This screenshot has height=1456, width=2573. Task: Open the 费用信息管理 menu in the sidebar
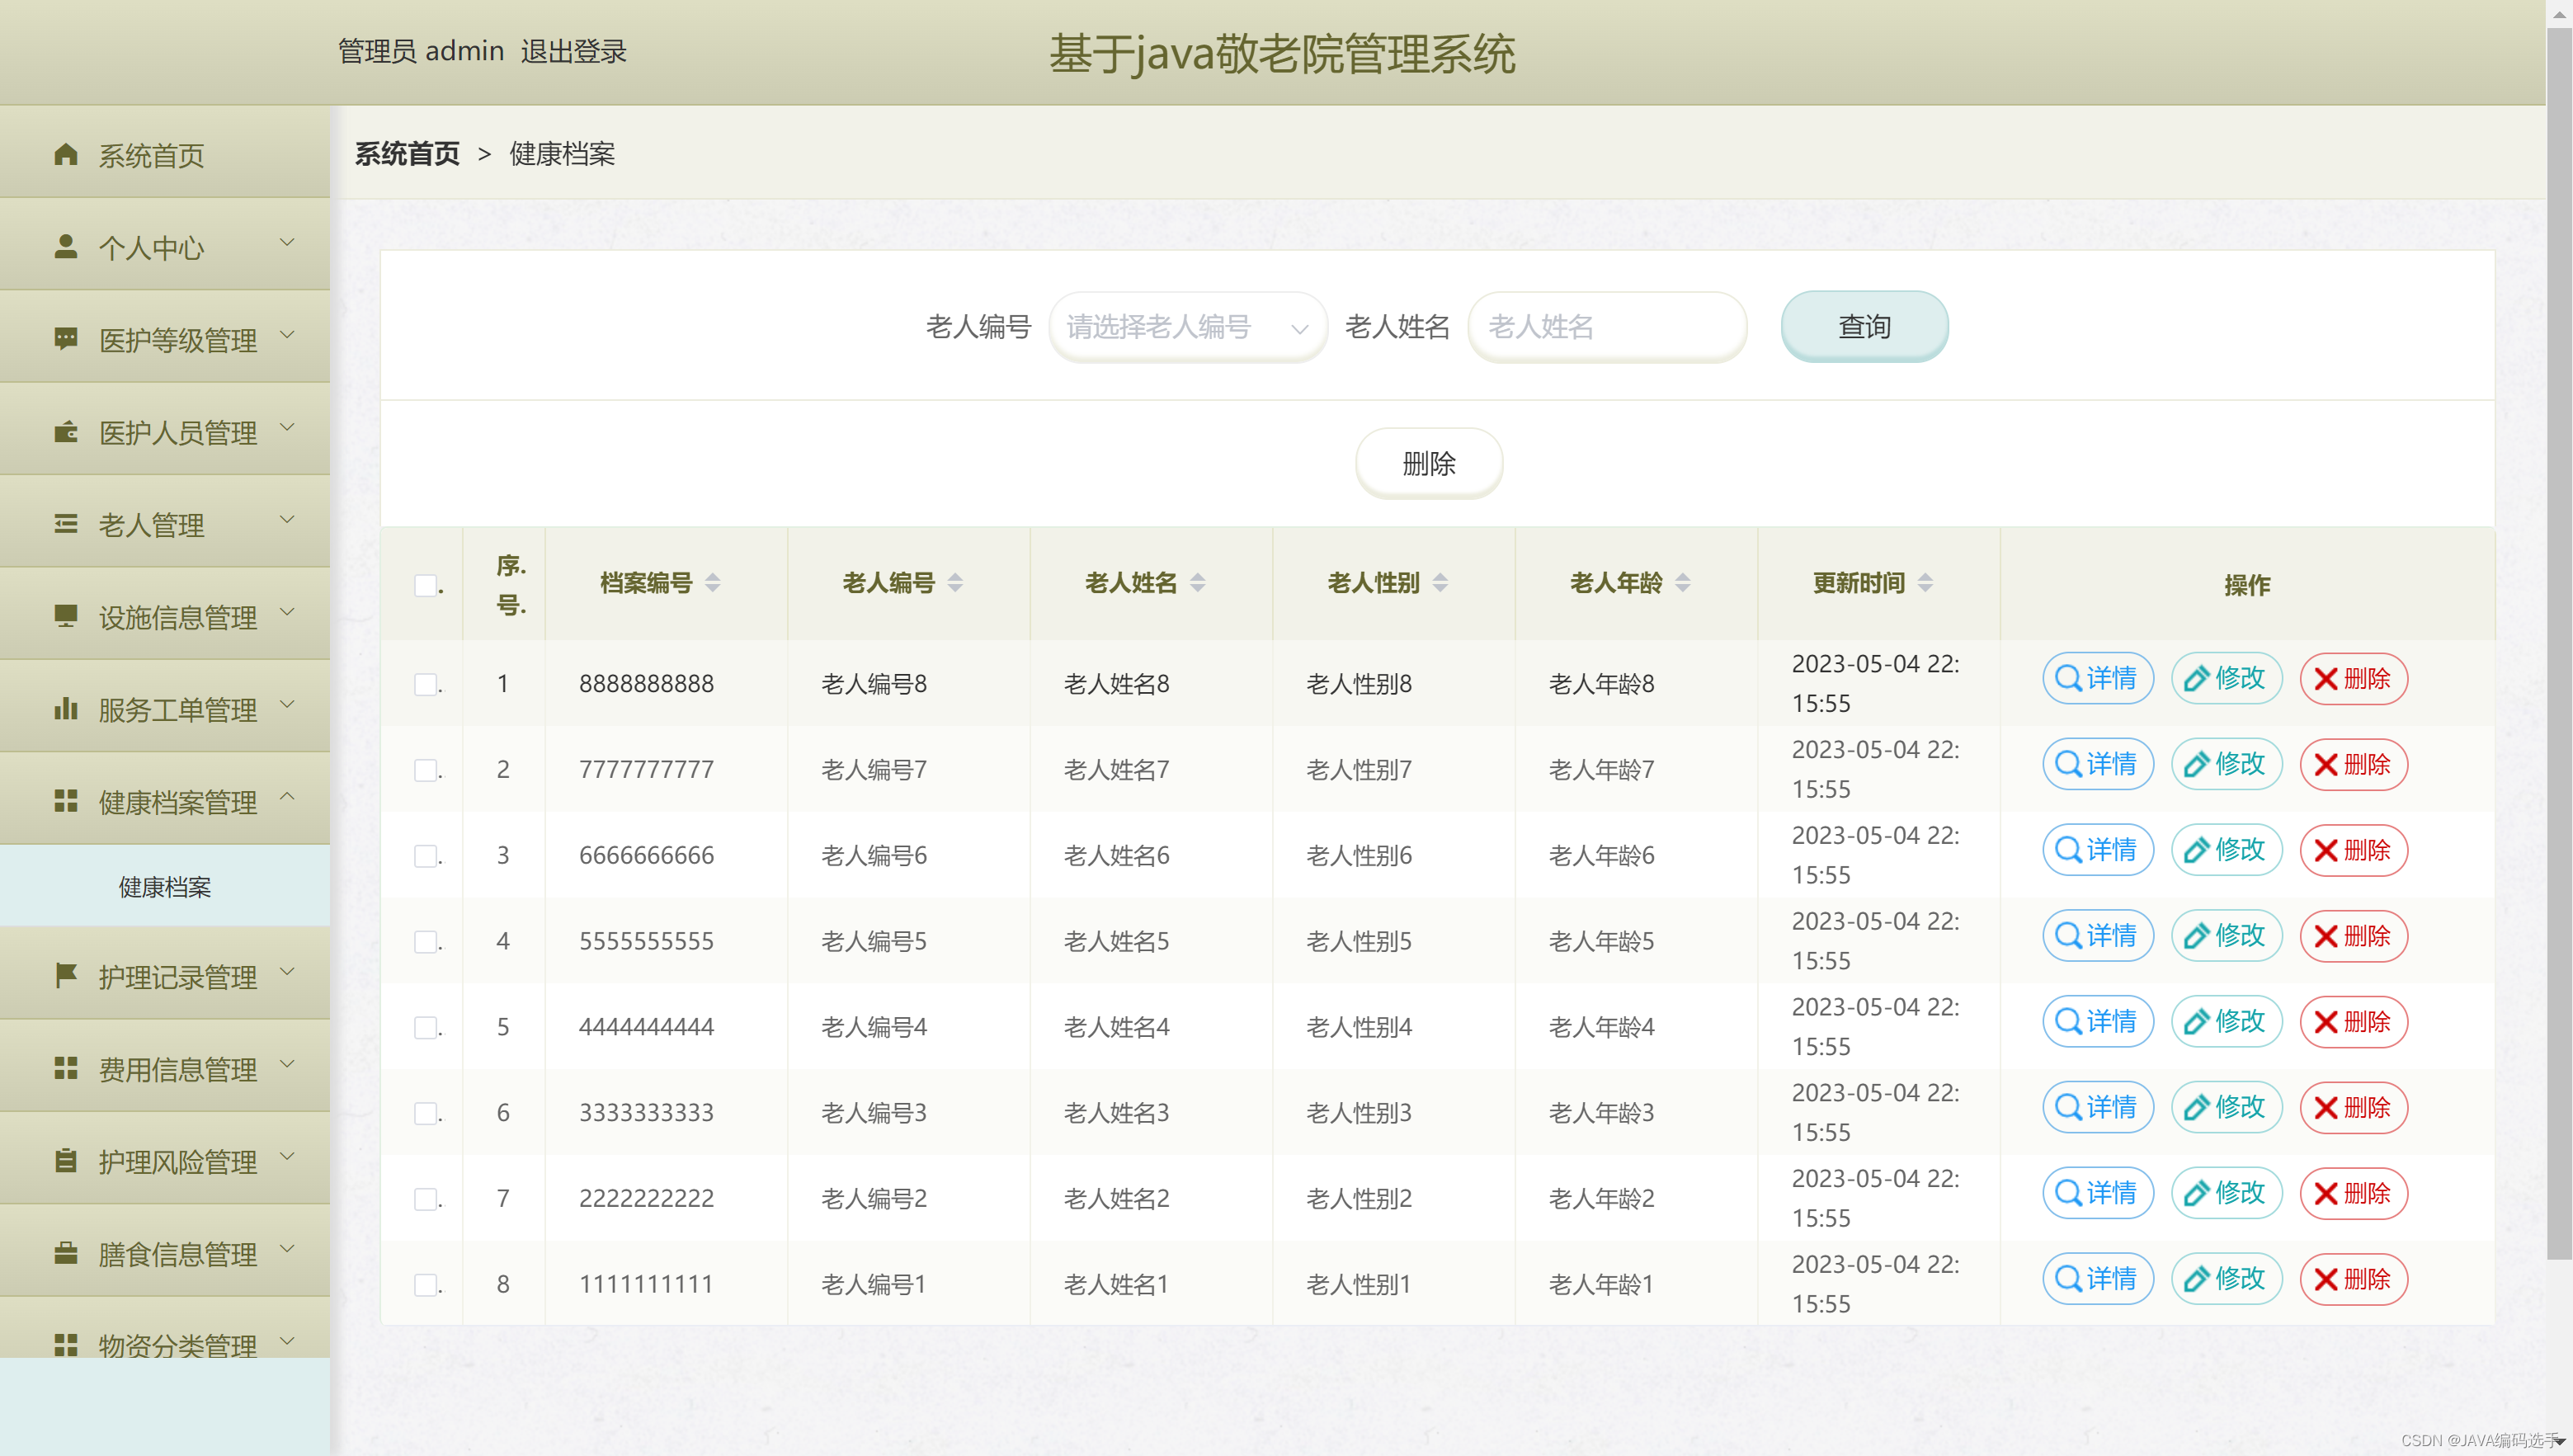165,1069
